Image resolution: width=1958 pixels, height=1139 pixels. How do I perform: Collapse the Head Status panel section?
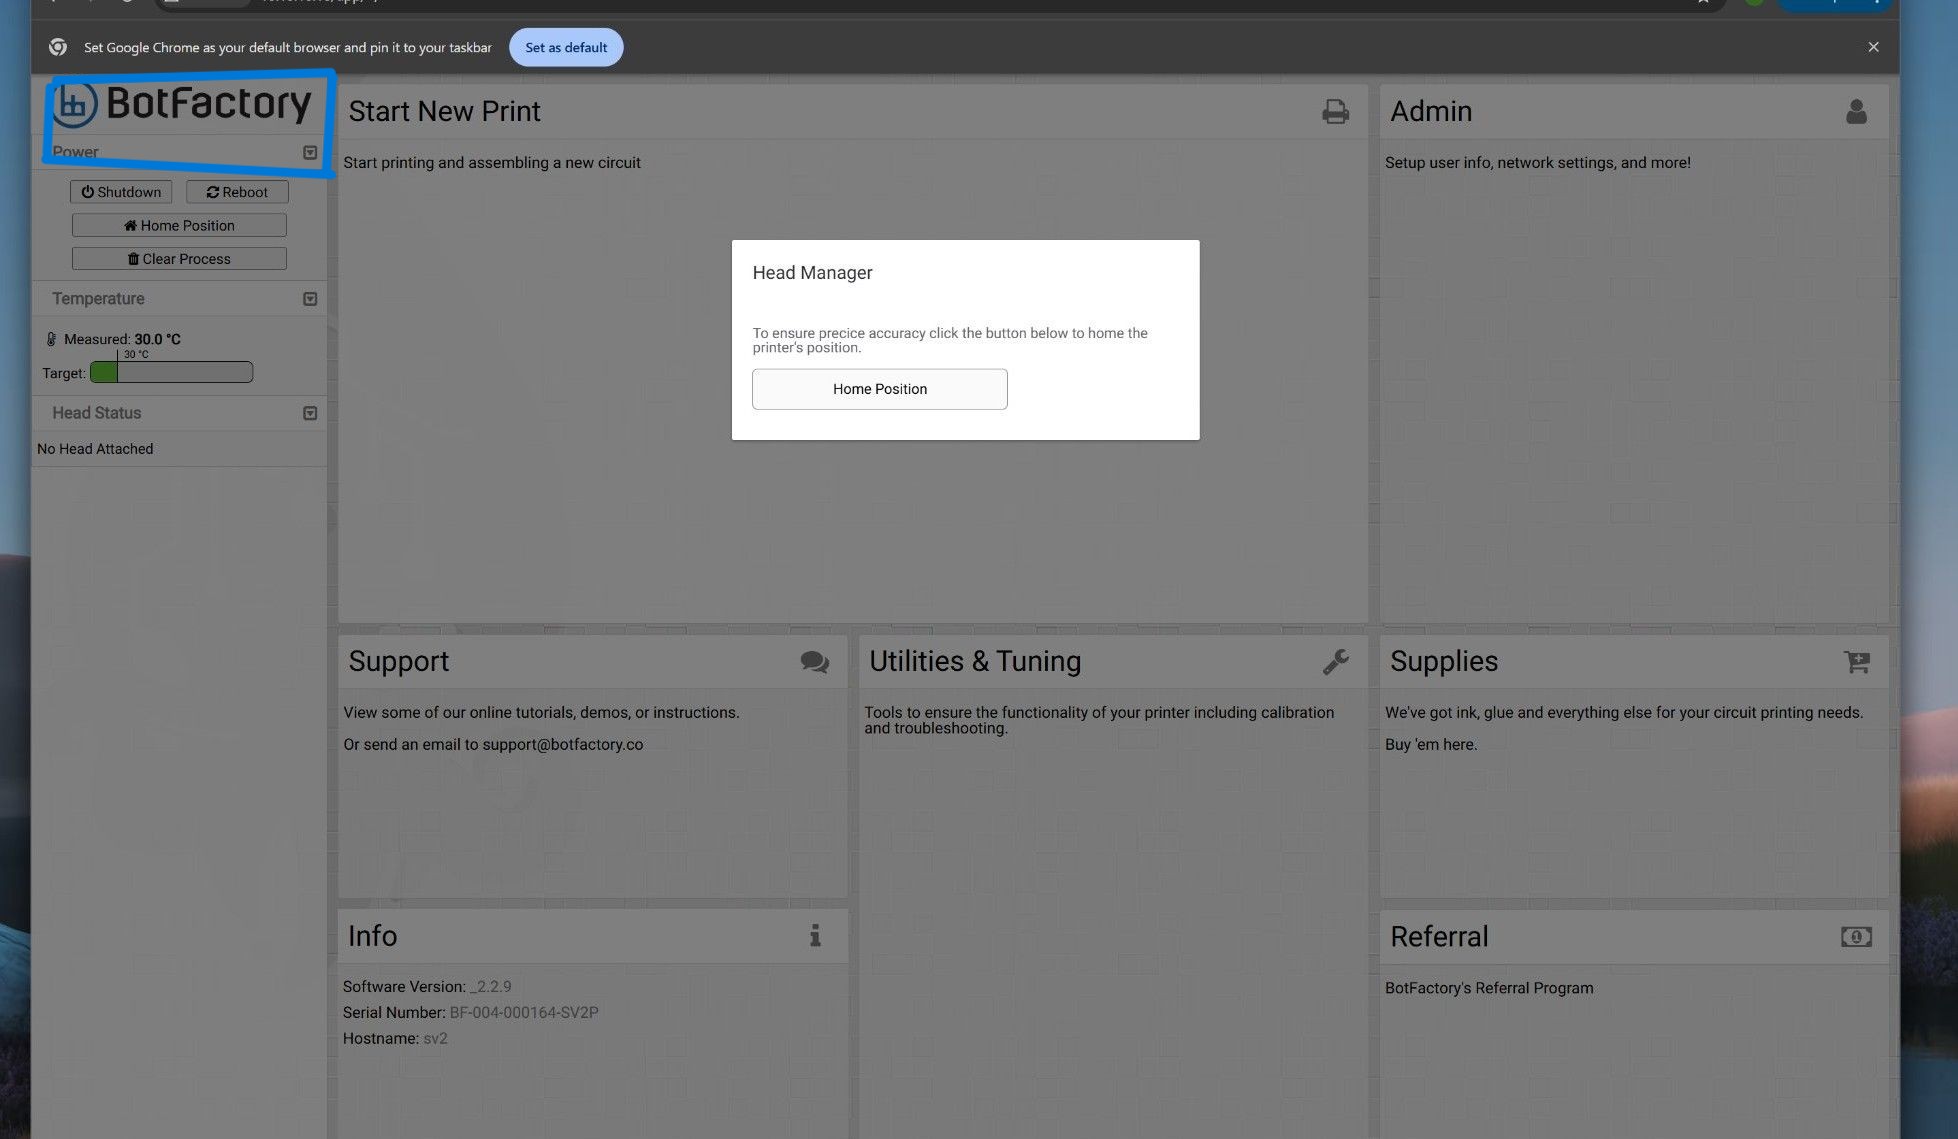[x=310, y=413]
